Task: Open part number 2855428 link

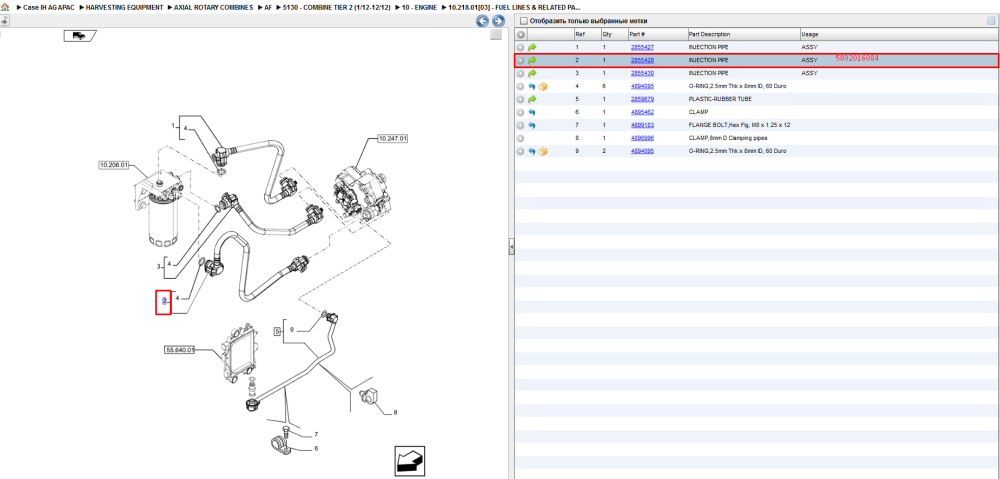Action: pyautogui.click(x=642, y=61)
